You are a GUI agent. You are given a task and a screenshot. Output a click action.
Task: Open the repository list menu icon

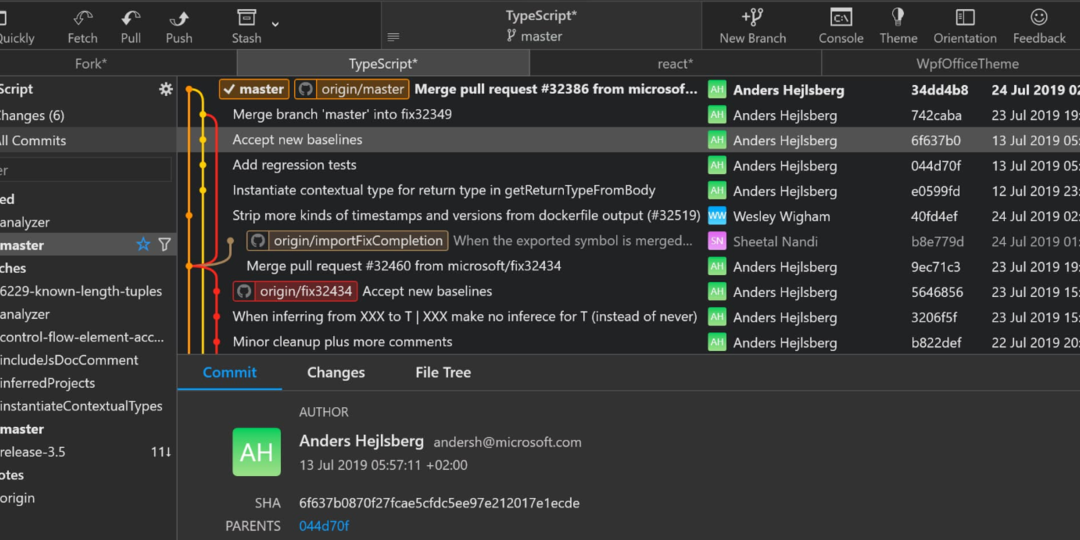(393, 37)
